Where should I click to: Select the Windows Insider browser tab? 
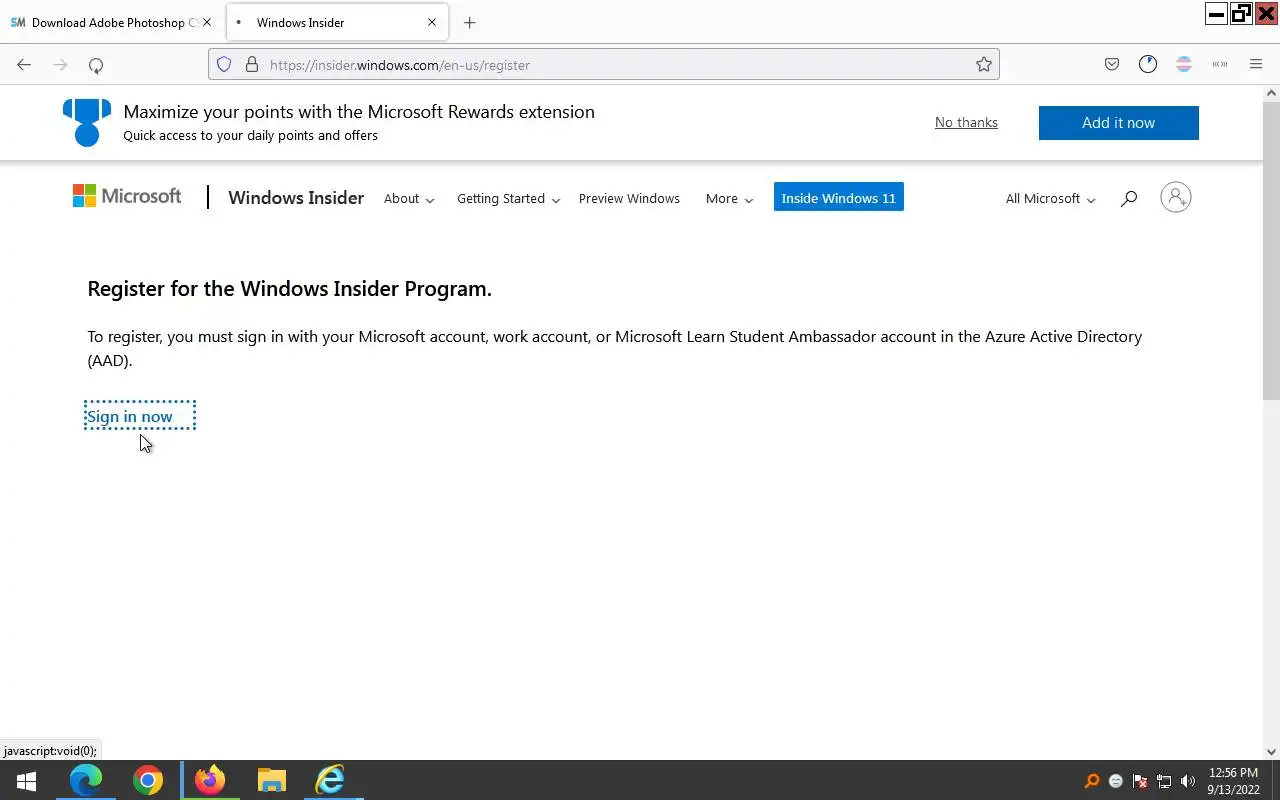[x=337, y=22]
